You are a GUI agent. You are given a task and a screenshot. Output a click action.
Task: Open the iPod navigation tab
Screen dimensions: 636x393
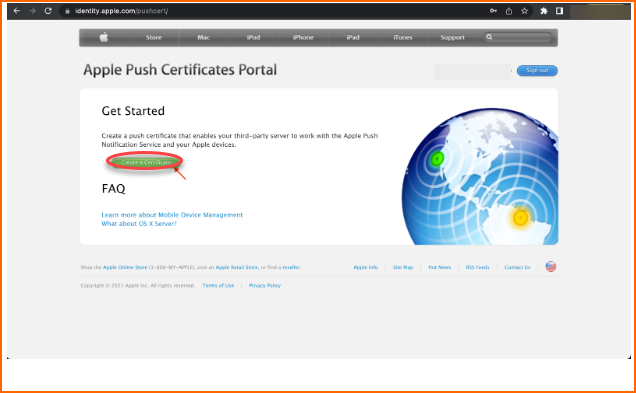(254, 37)
